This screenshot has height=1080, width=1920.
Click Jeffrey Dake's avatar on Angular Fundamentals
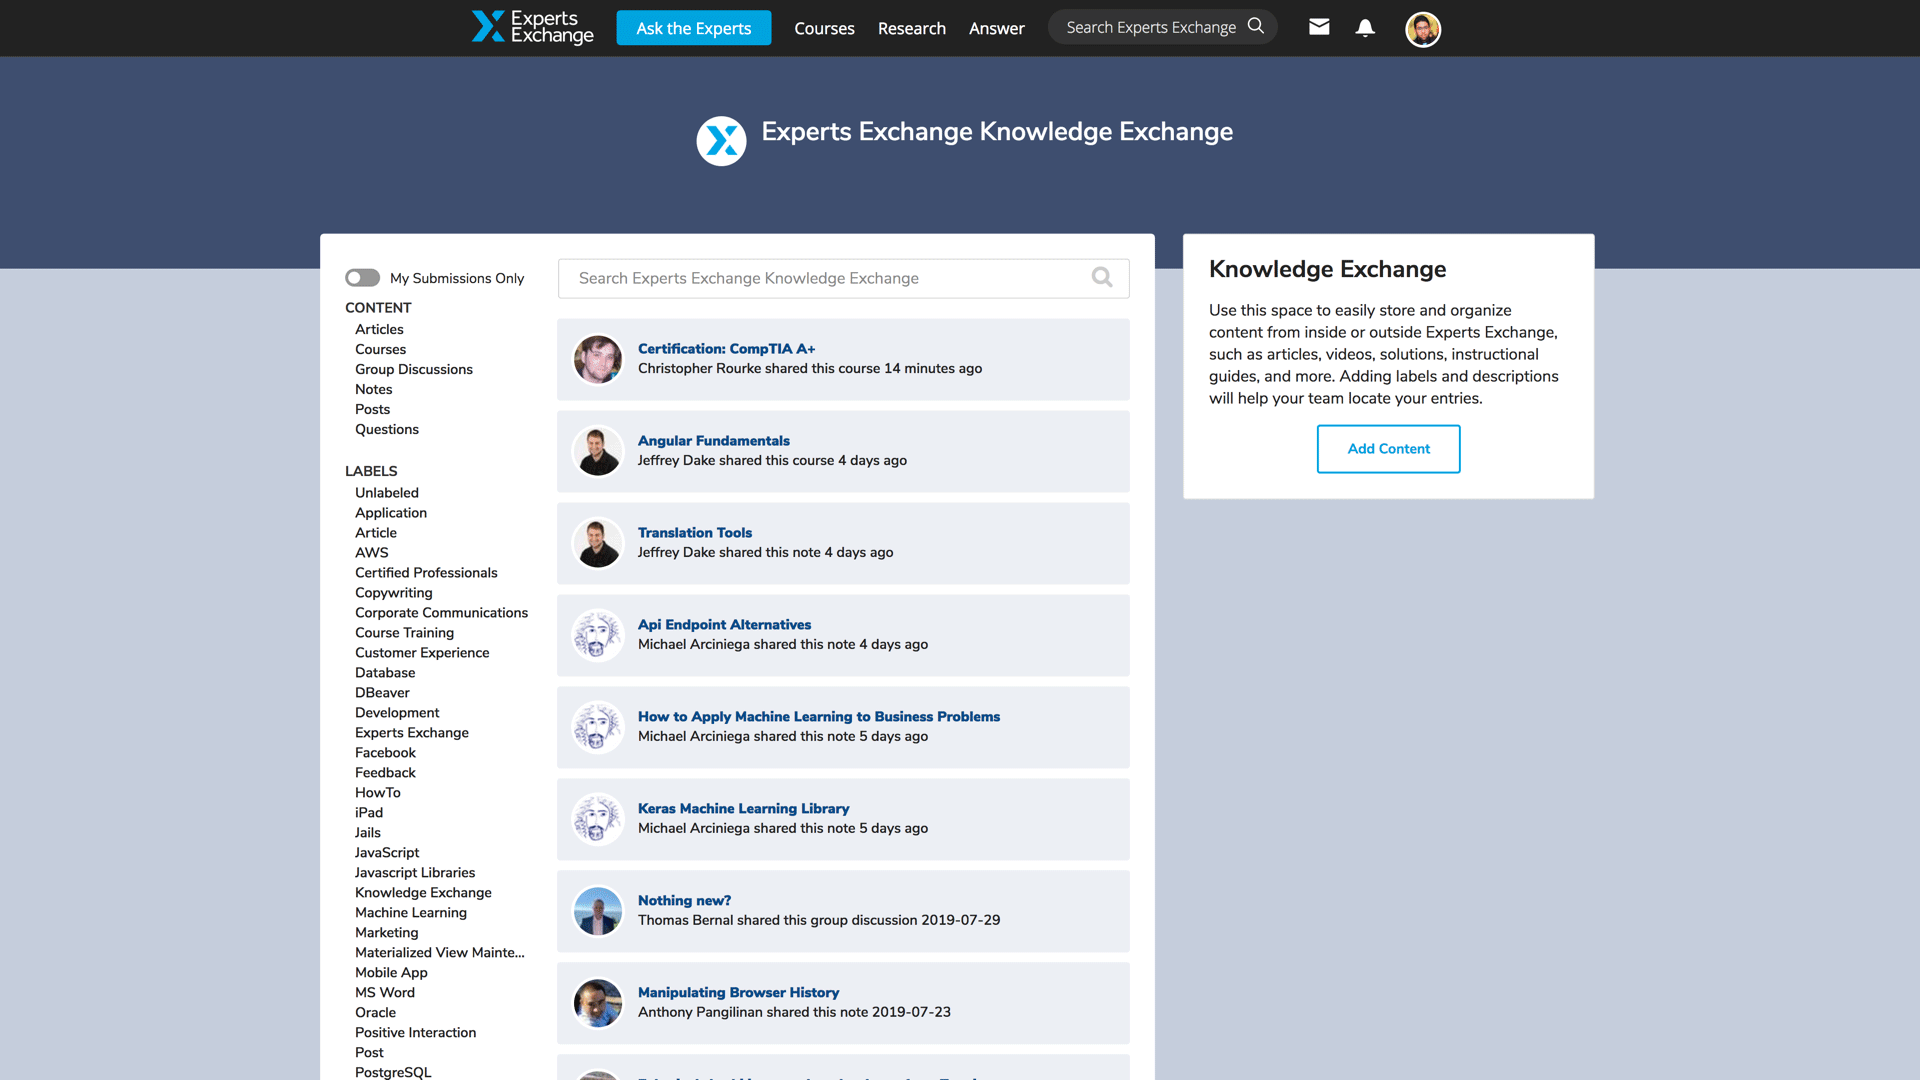[x=598, y=451]
